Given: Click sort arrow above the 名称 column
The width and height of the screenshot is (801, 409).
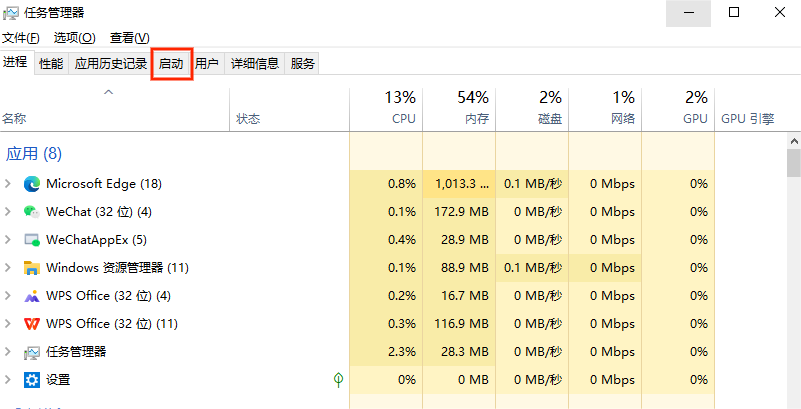Looking at the screenshot, I should point(108,92).
